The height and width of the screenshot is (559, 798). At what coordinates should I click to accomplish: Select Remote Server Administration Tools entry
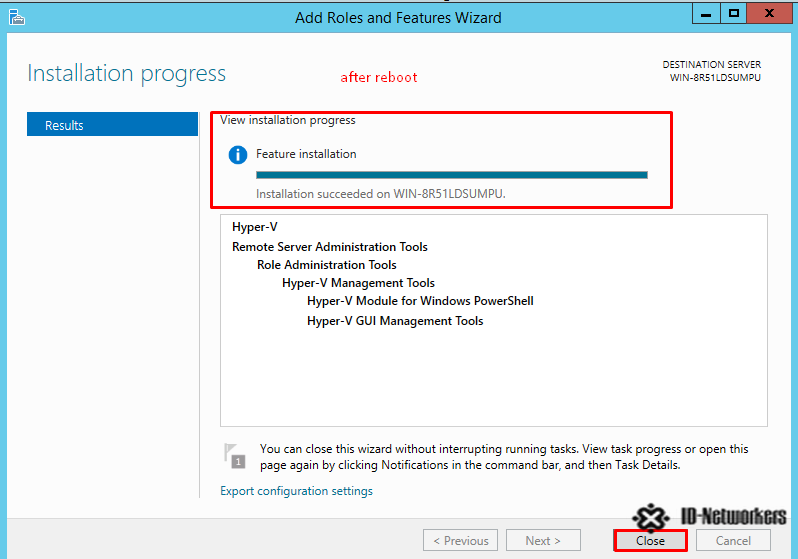click(x=330, y=247)
